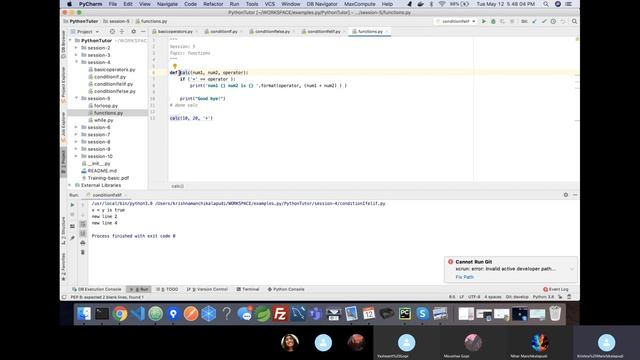Open DB Execution Console button
Image resolution: width=640 pixels, height=360 pixels.
coord(97,289)
